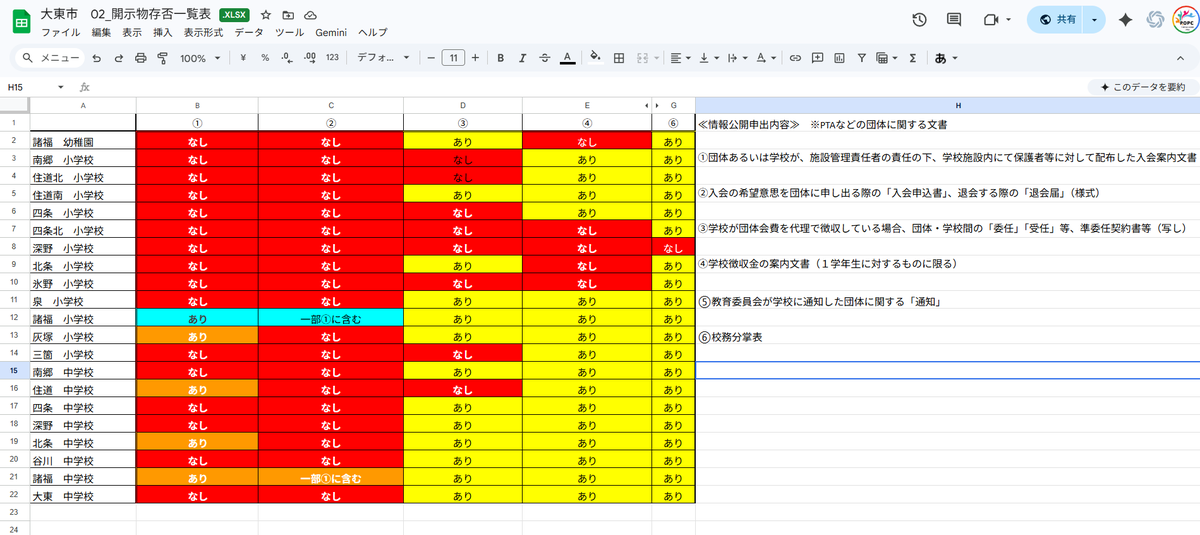This screenshot has height=535, width=1200.
Task: Click the insert link icon
Action: (x=795, y=58)
